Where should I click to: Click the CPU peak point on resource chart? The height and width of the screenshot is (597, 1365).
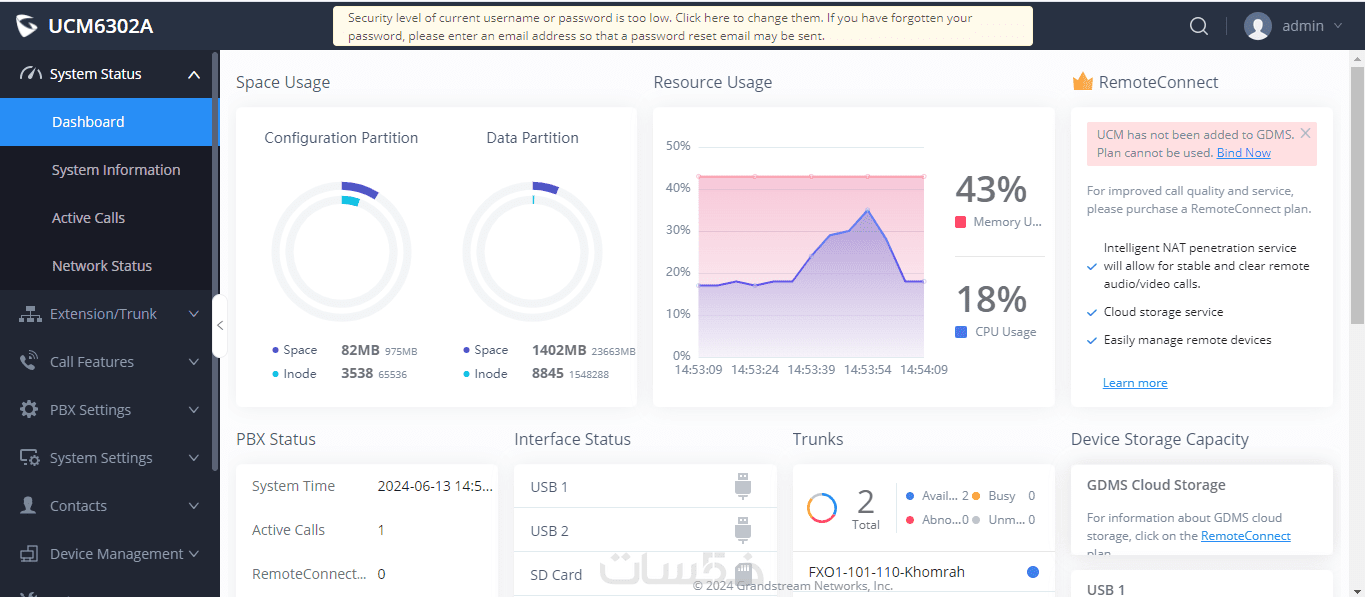pyautogui.click(x=867, y=210)
